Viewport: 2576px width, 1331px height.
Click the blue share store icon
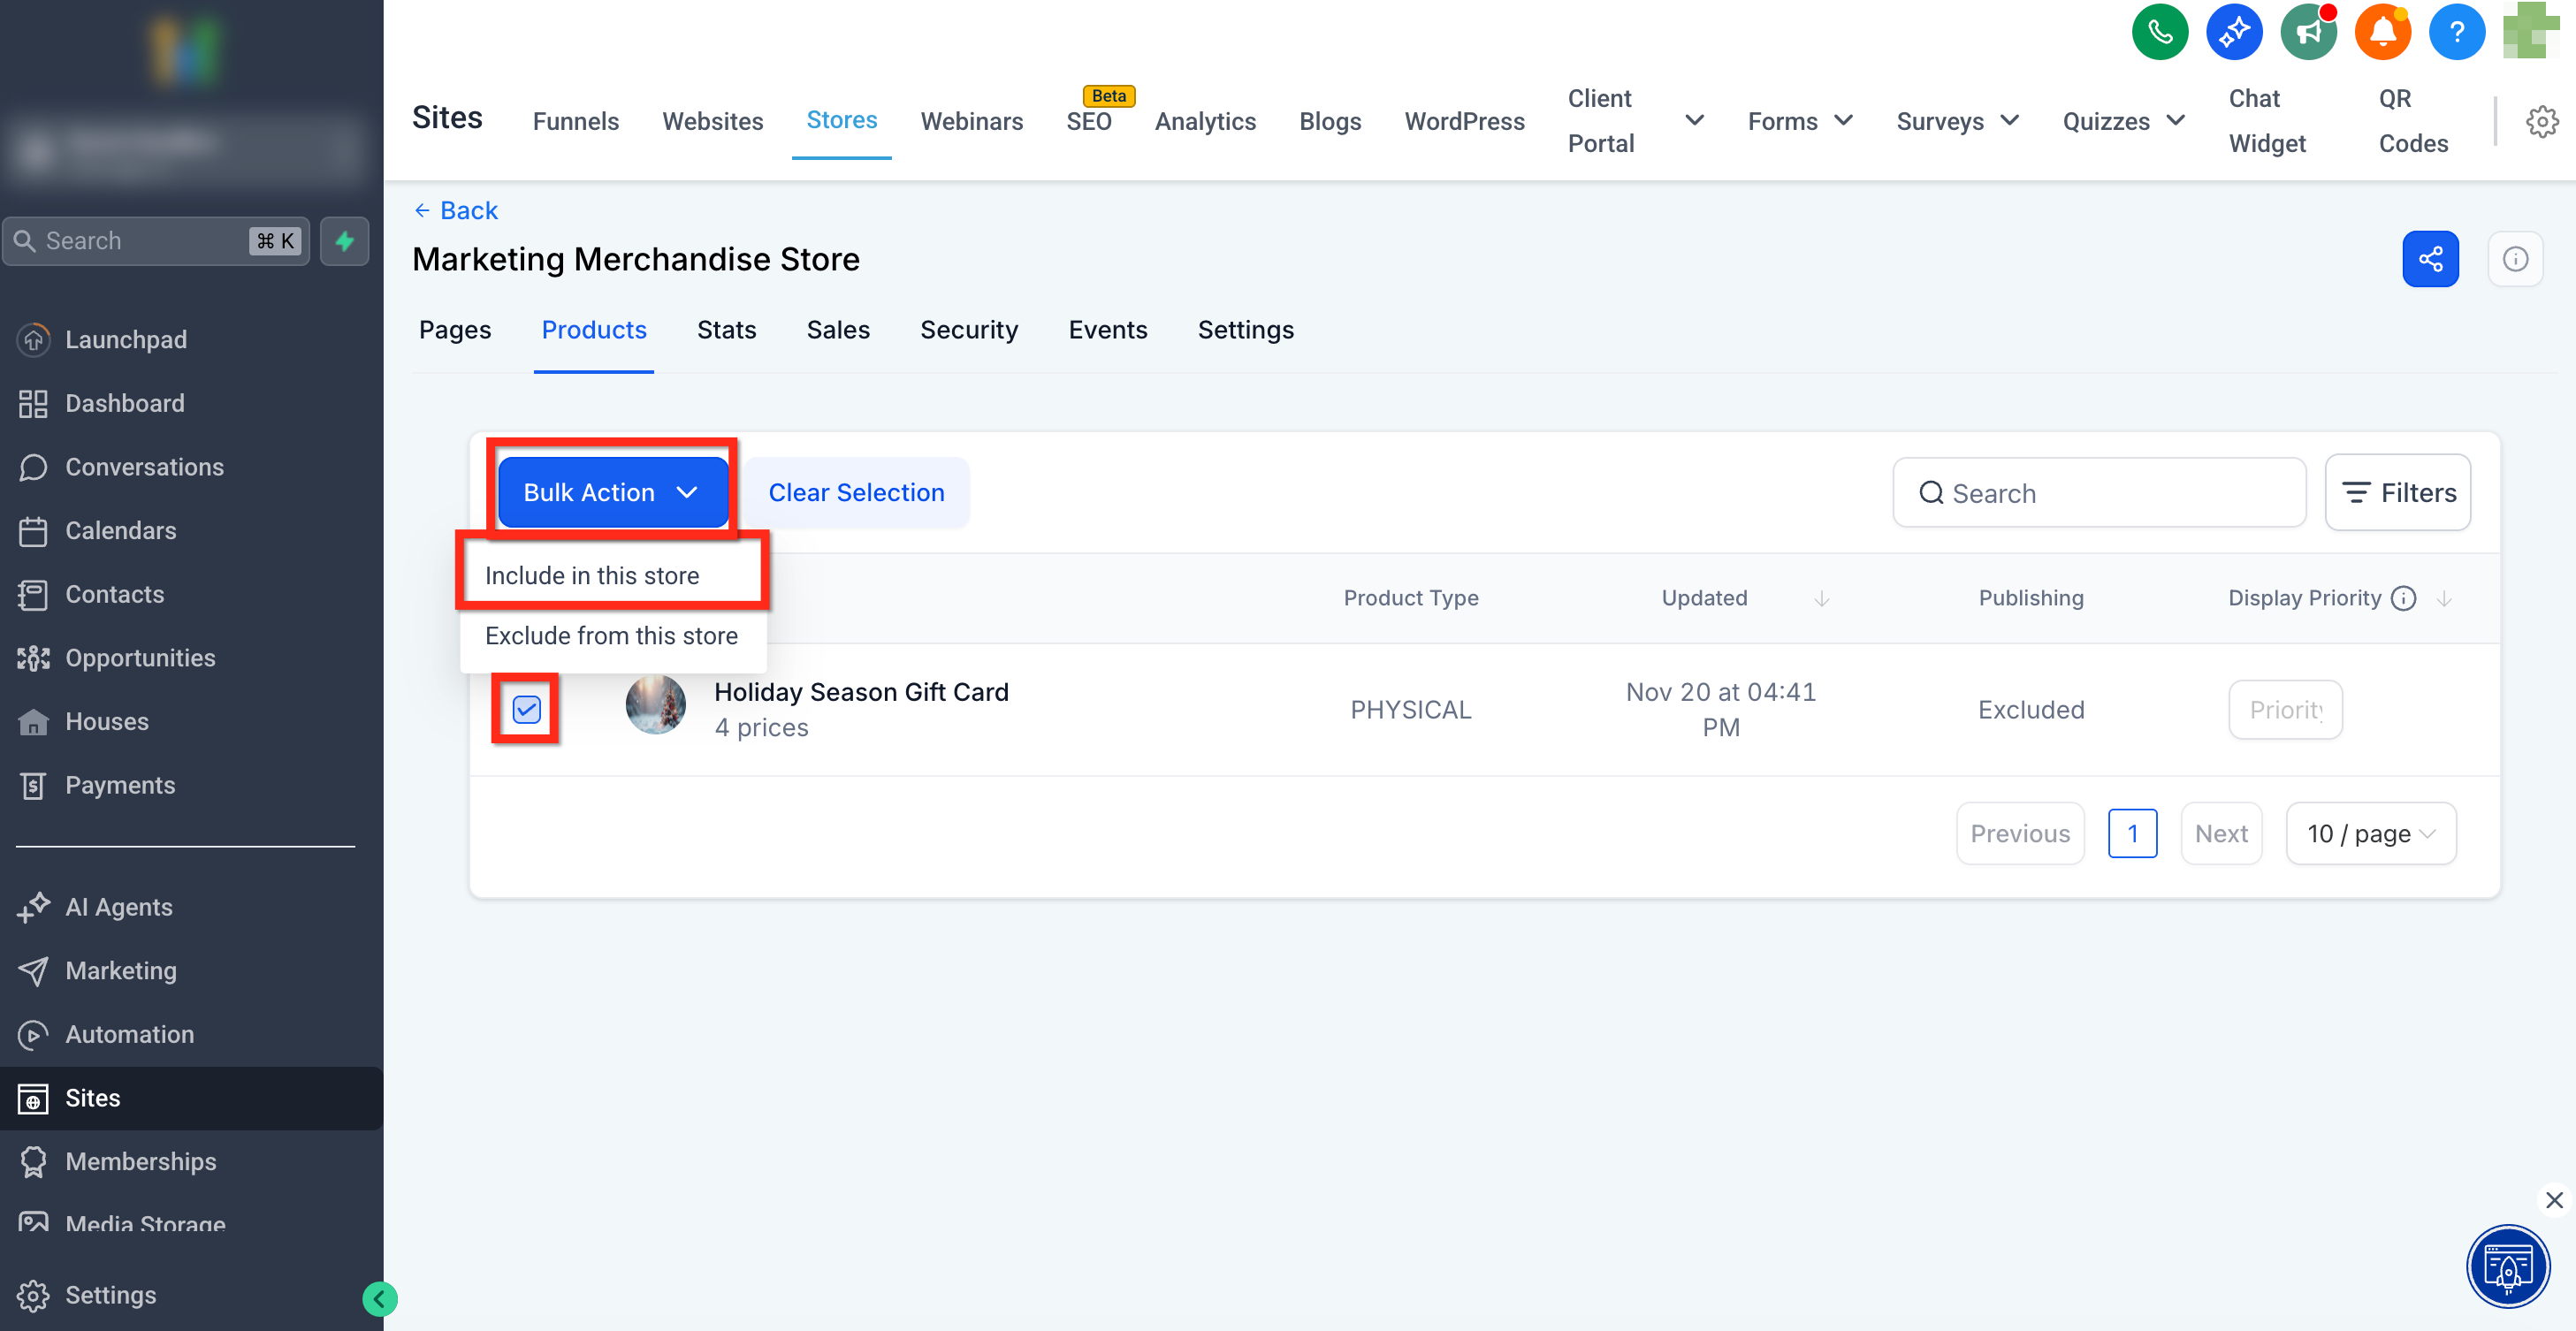(x=2430, y=259)
